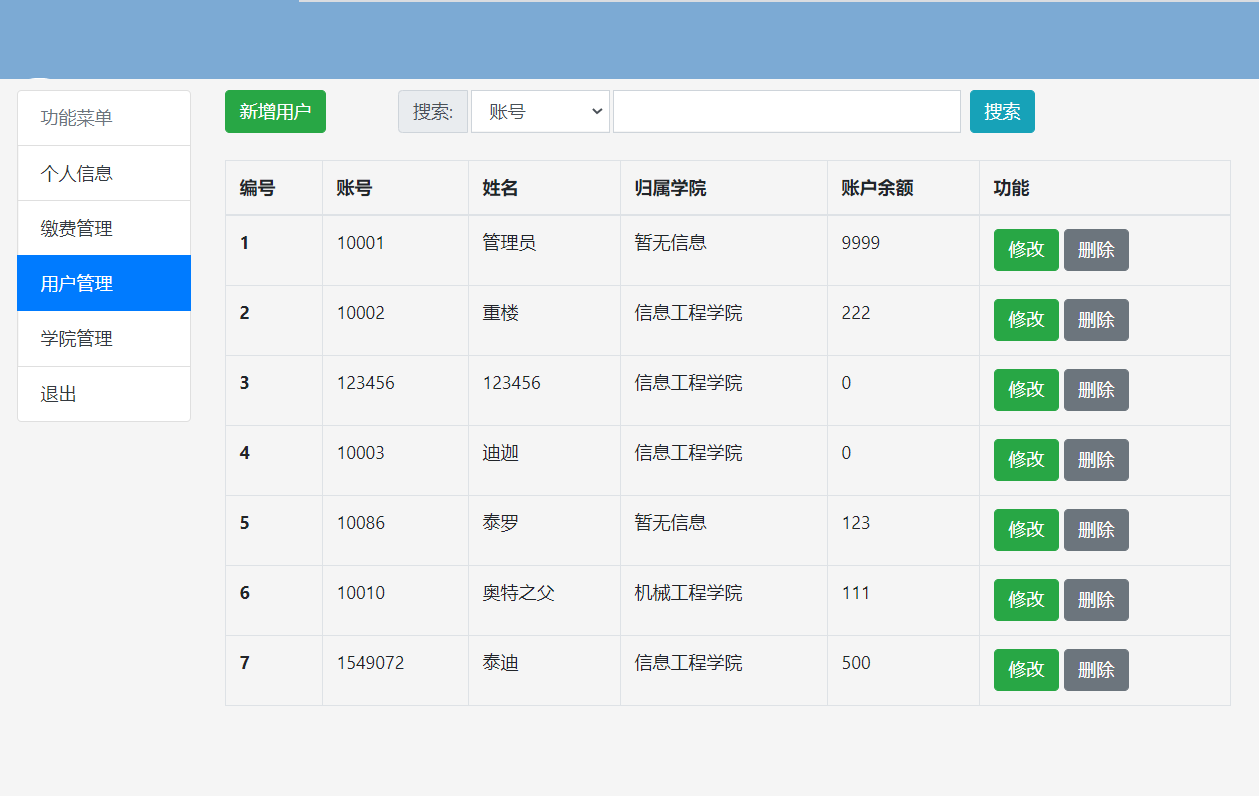Click 删除 for user 泰罗
The width and height of the screenshot is (1259, 796).
1096,530
